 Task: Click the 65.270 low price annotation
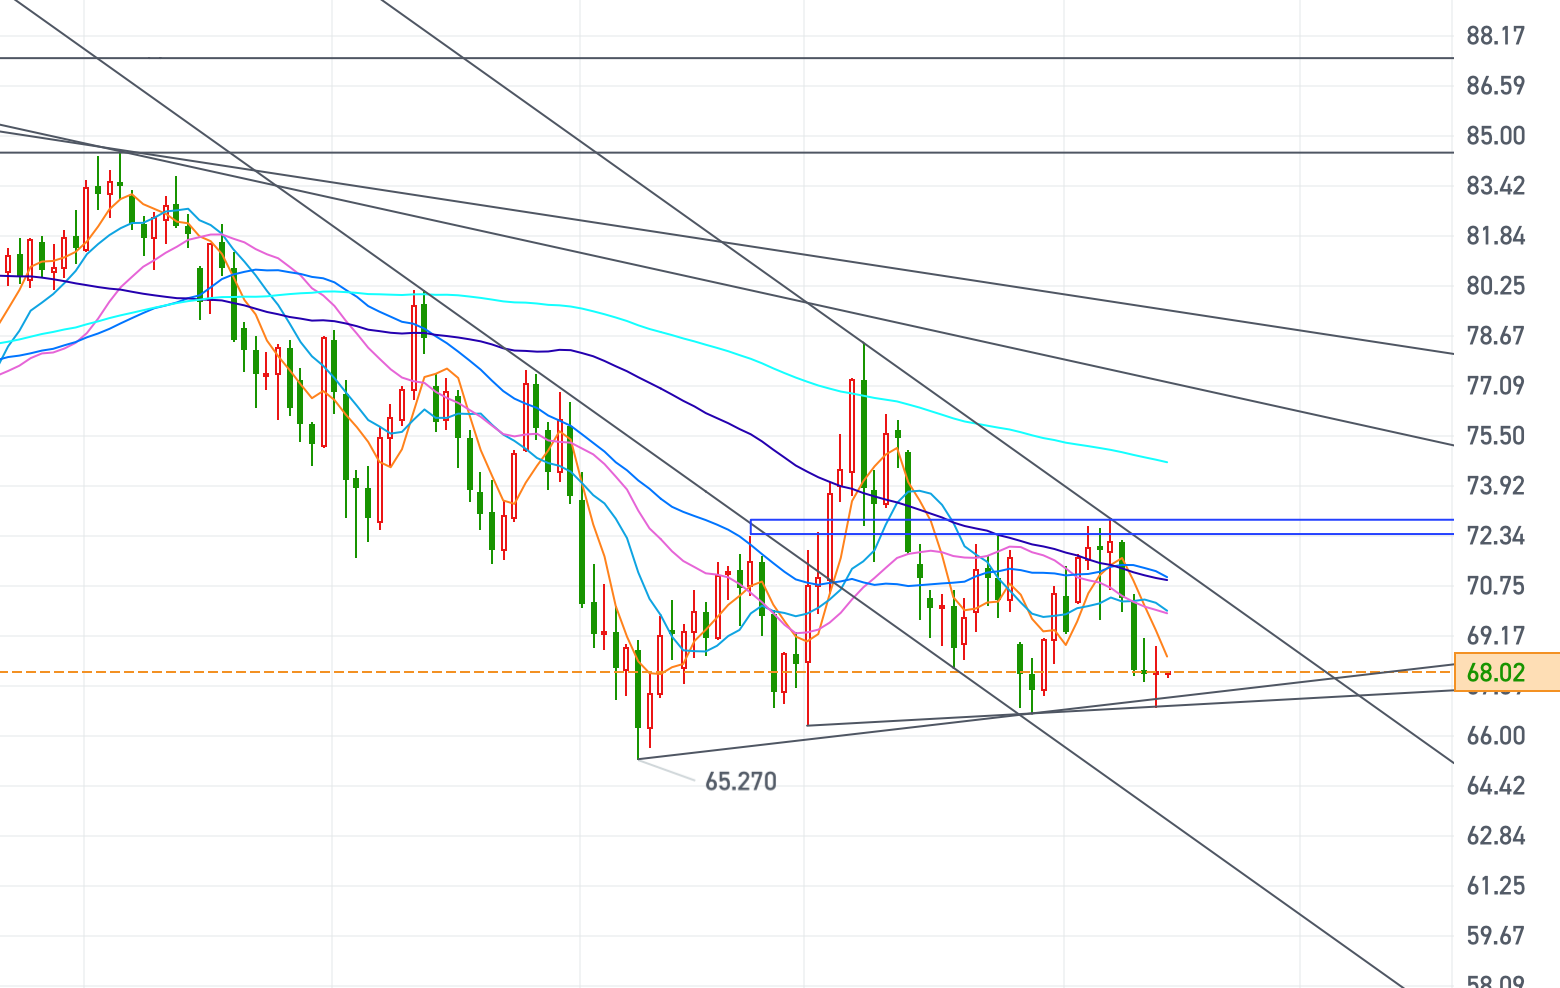pos(740,781)
